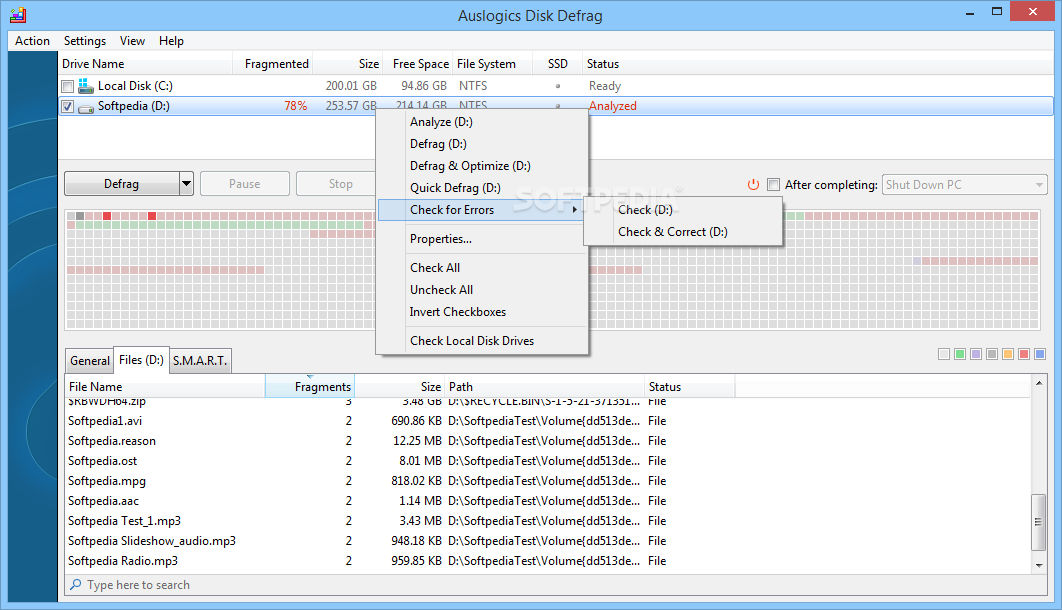Image resolution: width=1062 pixels, height=610 pixels.
Task: Click the red Analyzed status text
Action: (x=612, y=106)
